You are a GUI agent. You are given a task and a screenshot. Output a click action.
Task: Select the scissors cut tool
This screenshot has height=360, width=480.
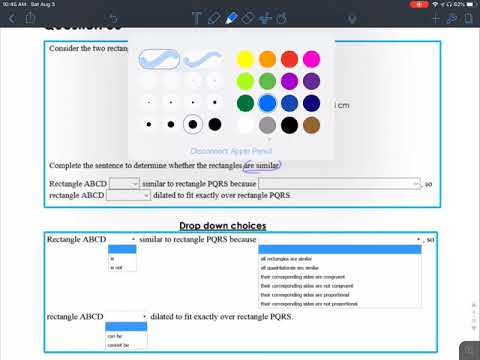[266, 18]
